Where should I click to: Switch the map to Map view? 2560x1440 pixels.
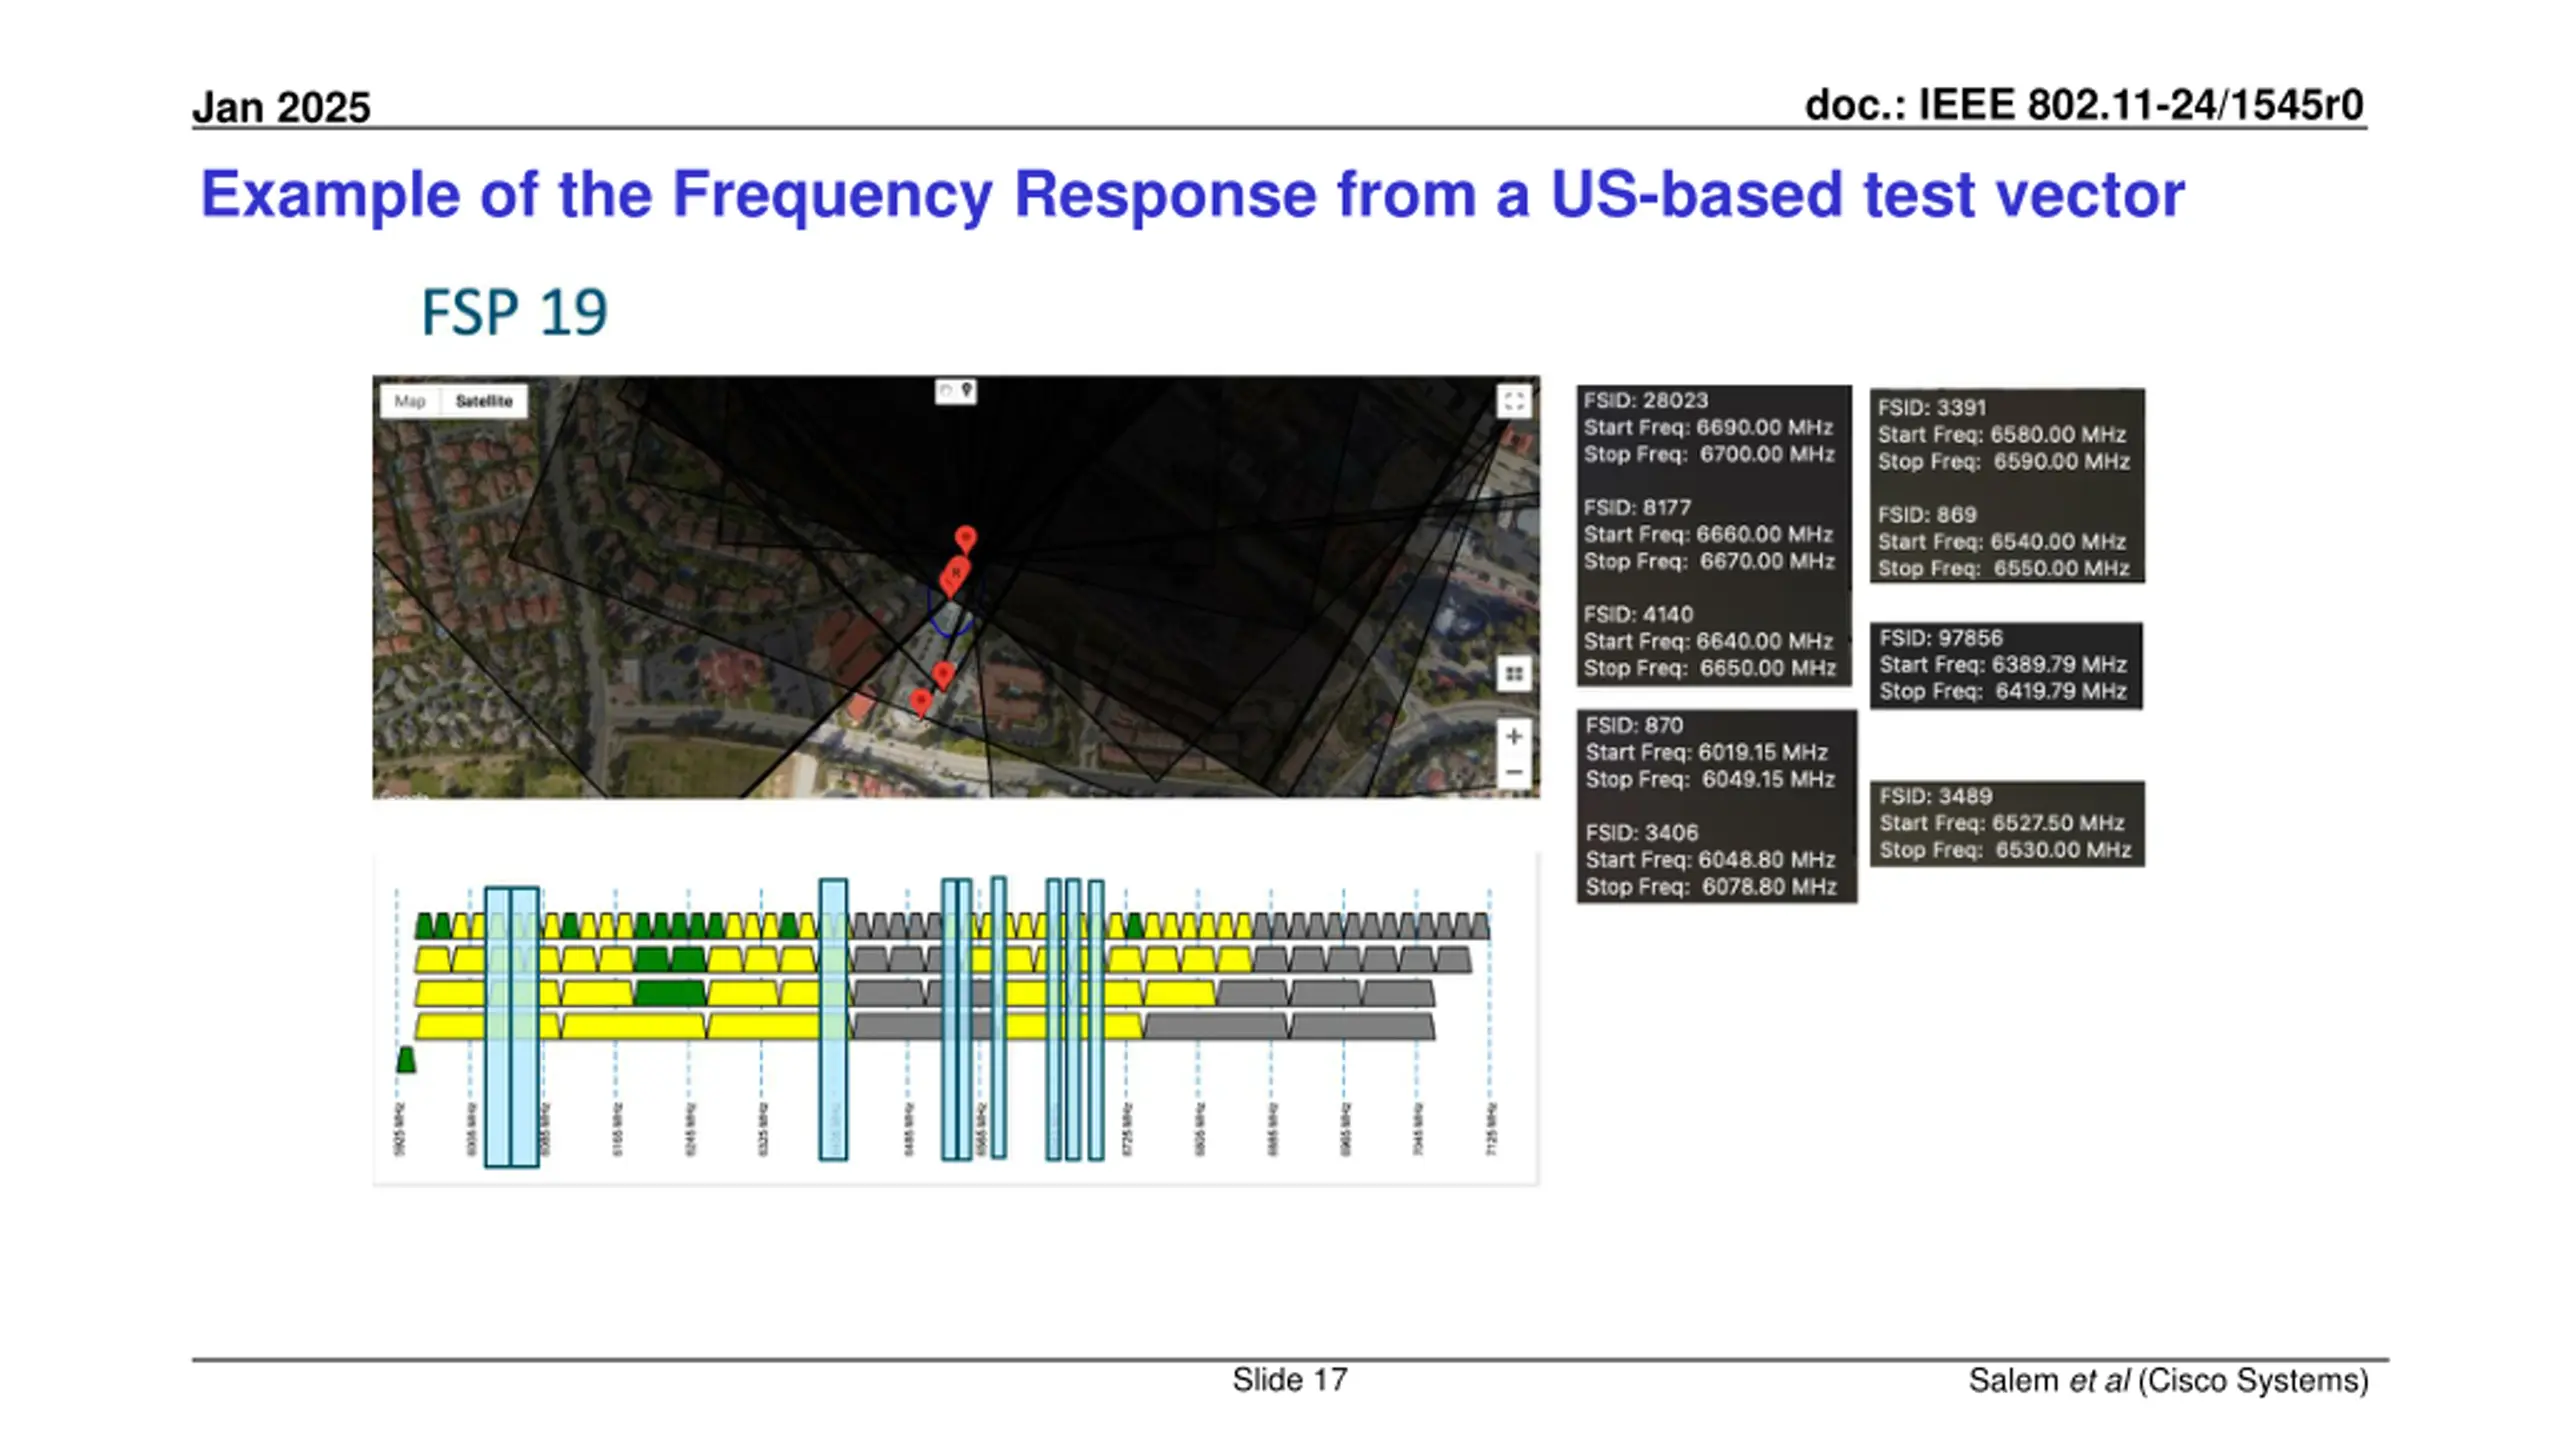pyautogui.click(x=410, y=401)
